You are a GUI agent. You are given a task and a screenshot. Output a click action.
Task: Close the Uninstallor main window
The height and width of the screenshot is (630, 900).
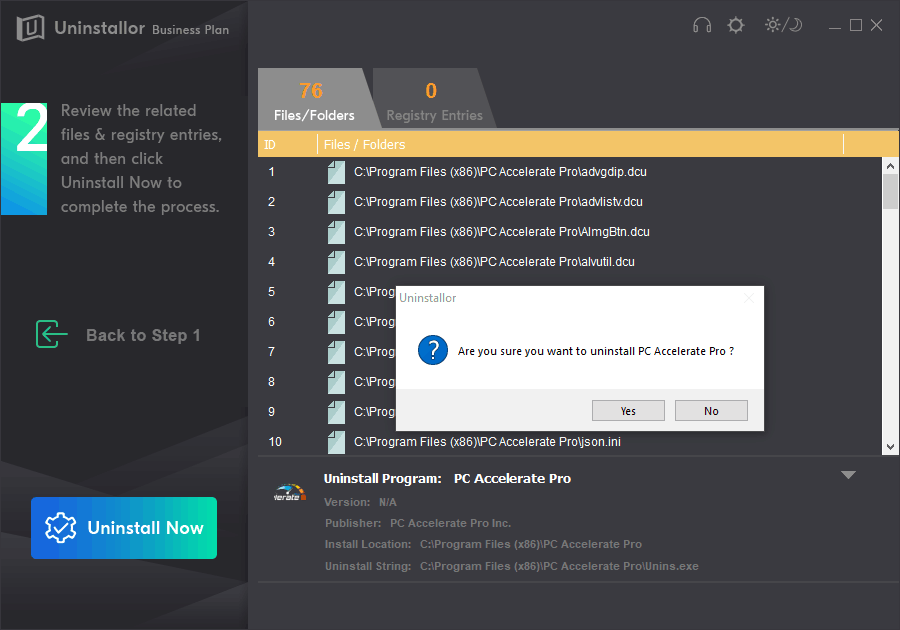point(876,25)
